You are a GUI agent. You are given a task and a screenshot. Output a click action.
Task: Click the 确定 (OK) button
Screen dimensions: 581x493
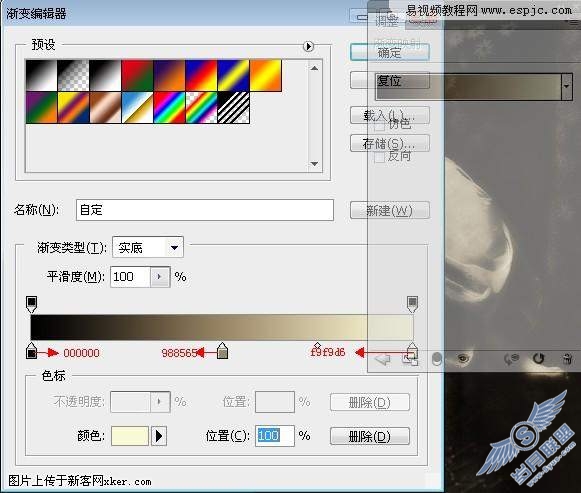pyautogui.click(x=389, y=53)
